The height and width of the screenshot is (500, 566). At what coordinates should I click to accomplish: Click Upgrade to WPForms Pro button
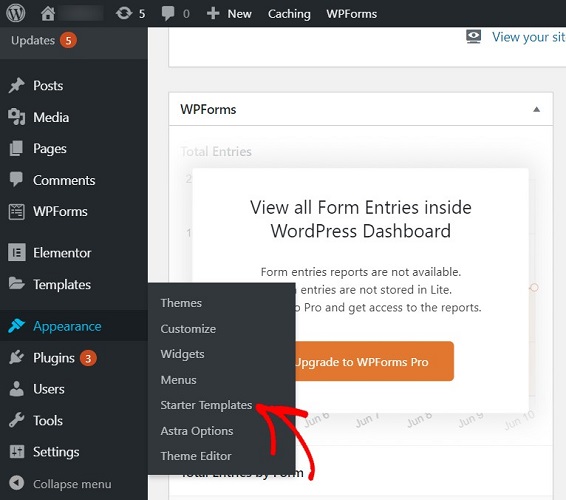coord(374,361)
